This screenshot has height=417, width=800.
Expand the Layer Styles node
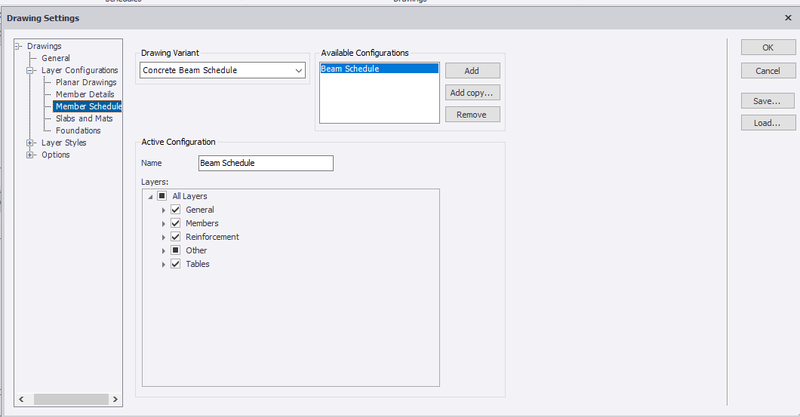tap(30, 143)
